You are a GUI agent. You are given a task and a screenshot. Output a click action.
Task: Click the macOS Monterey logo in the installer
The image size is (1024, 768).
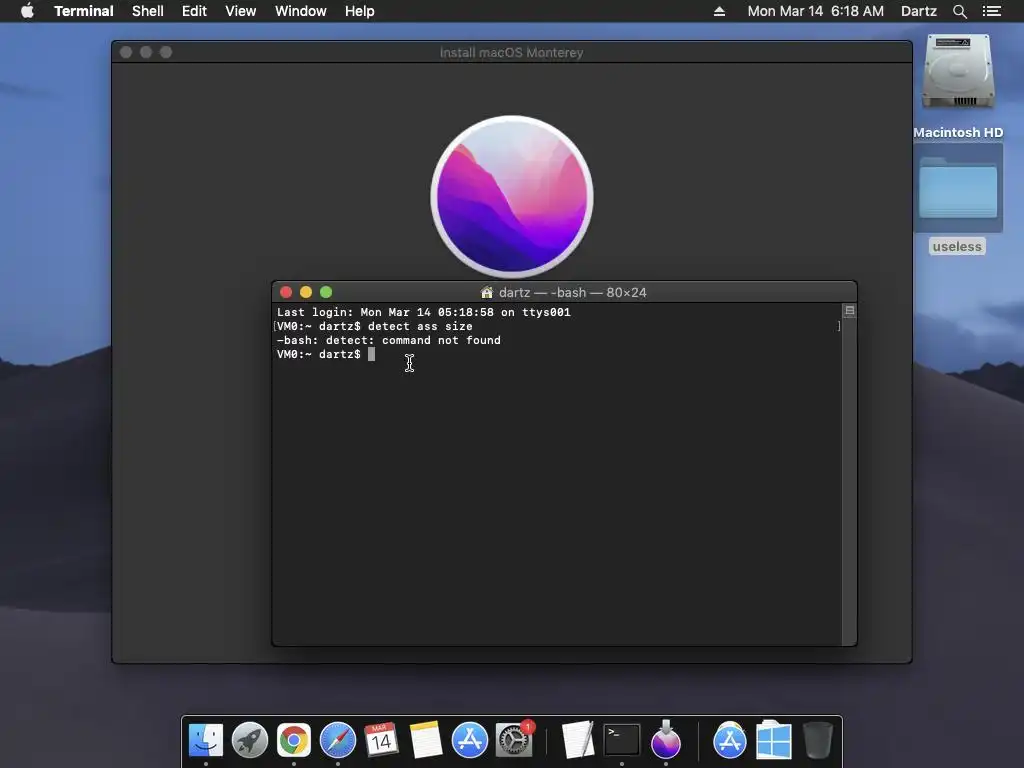pos(511,197)
